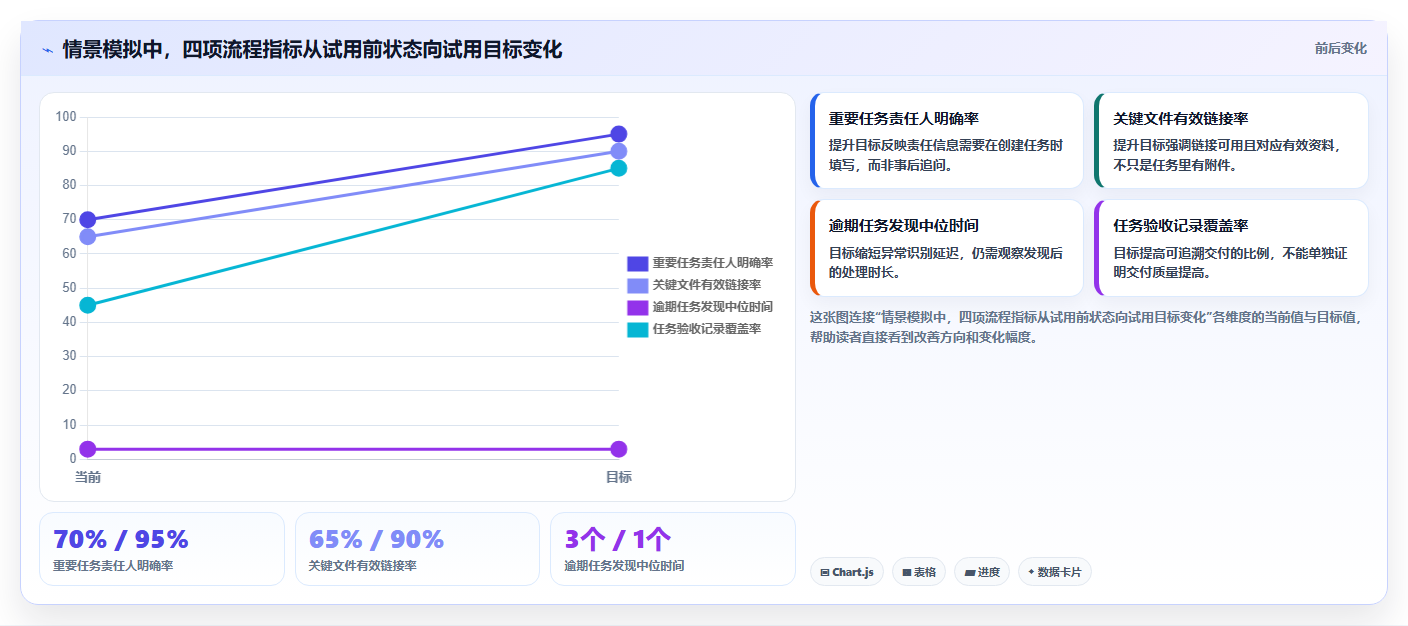This screenshot has height=626, width=1408.
Task: Click the icon inside the 进度 chip
Action: 969,573
